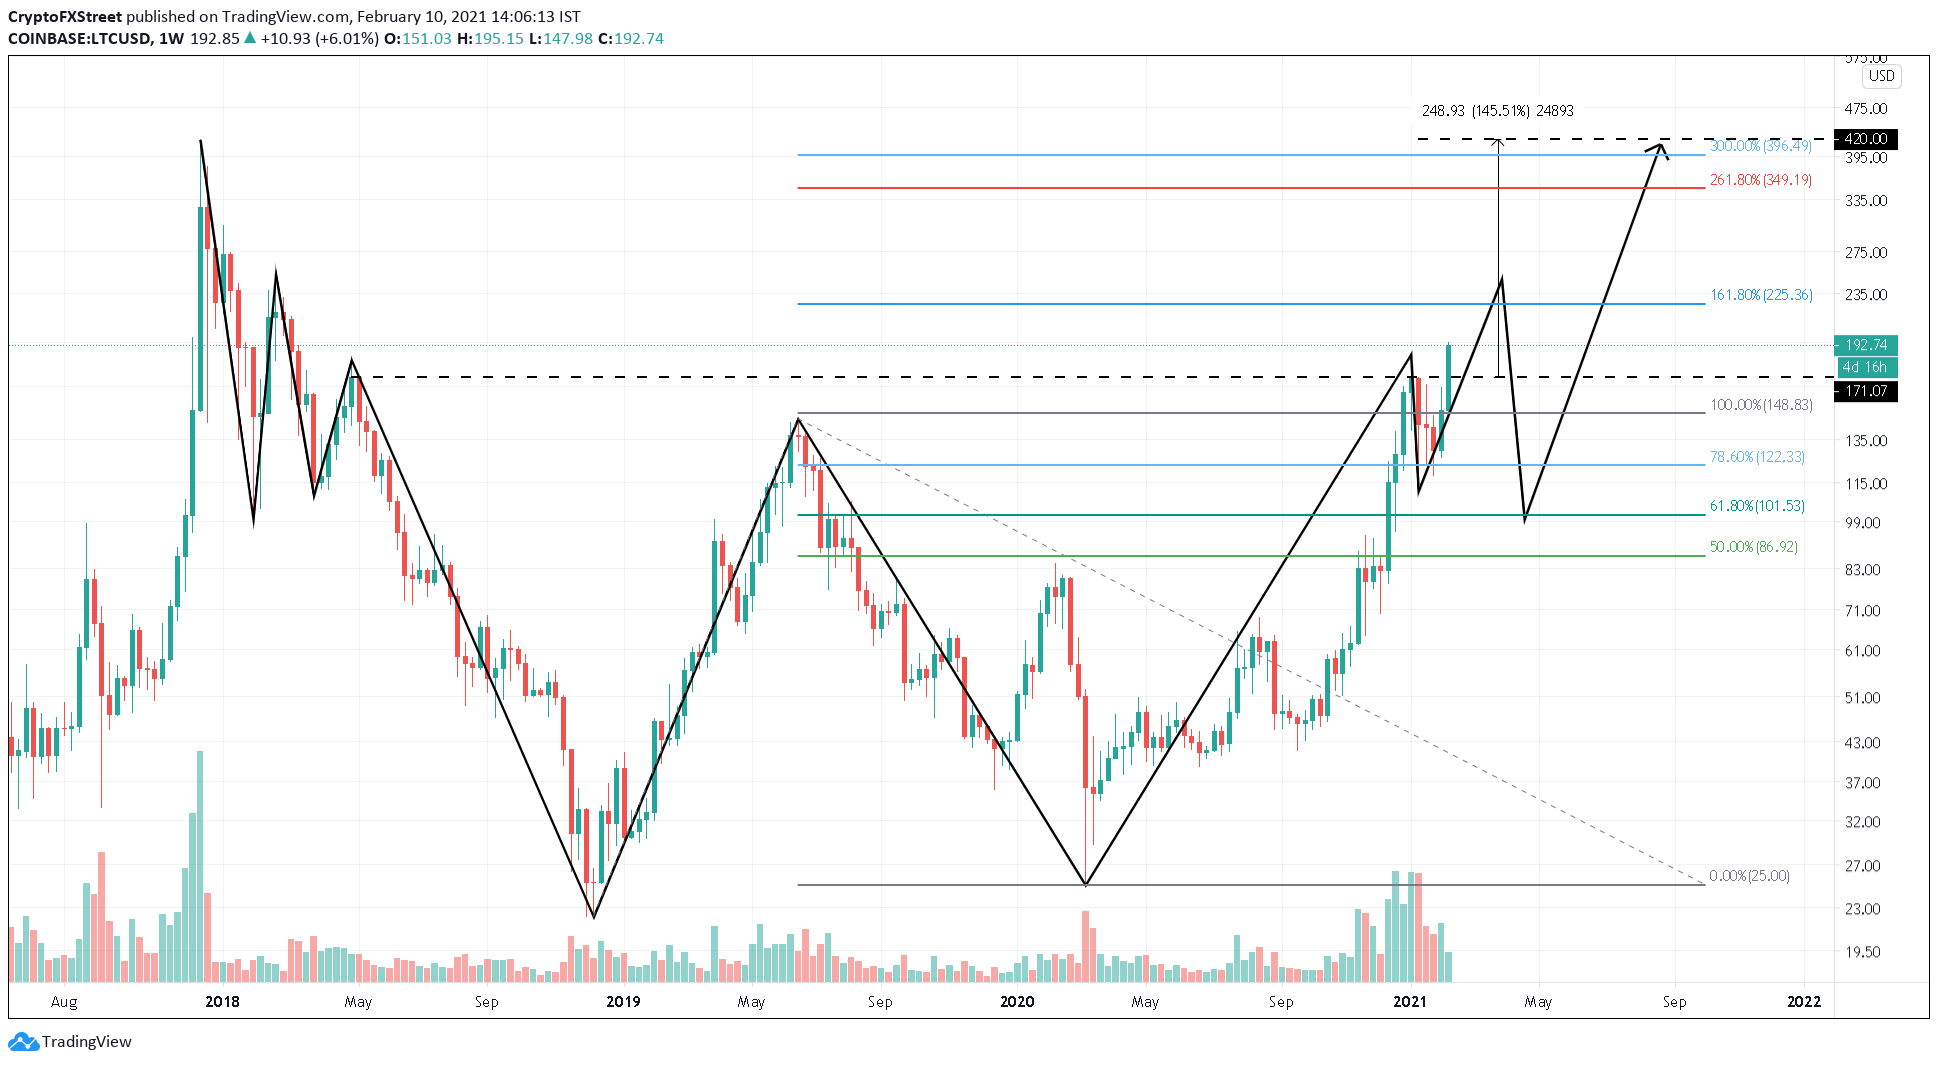Image resolution: width=1938 pixels, height=1065 pixels.
Task: Click the 61.80% (101.53) Fibonacci label
Action: click(1757, 506)
